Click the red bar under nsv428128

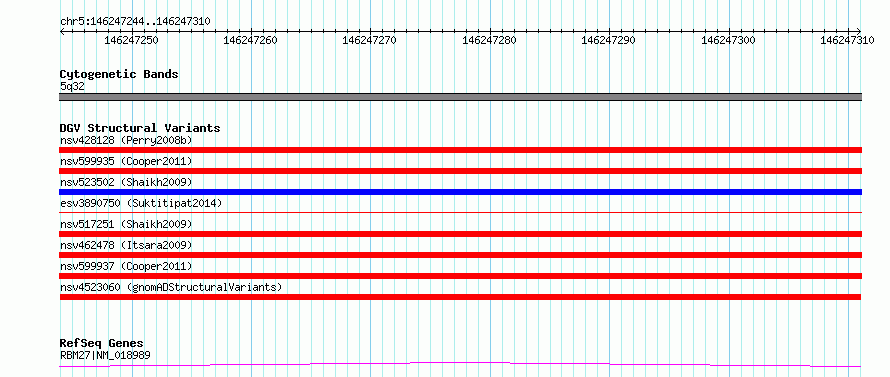pyautogui.click(x=460, y=150)
